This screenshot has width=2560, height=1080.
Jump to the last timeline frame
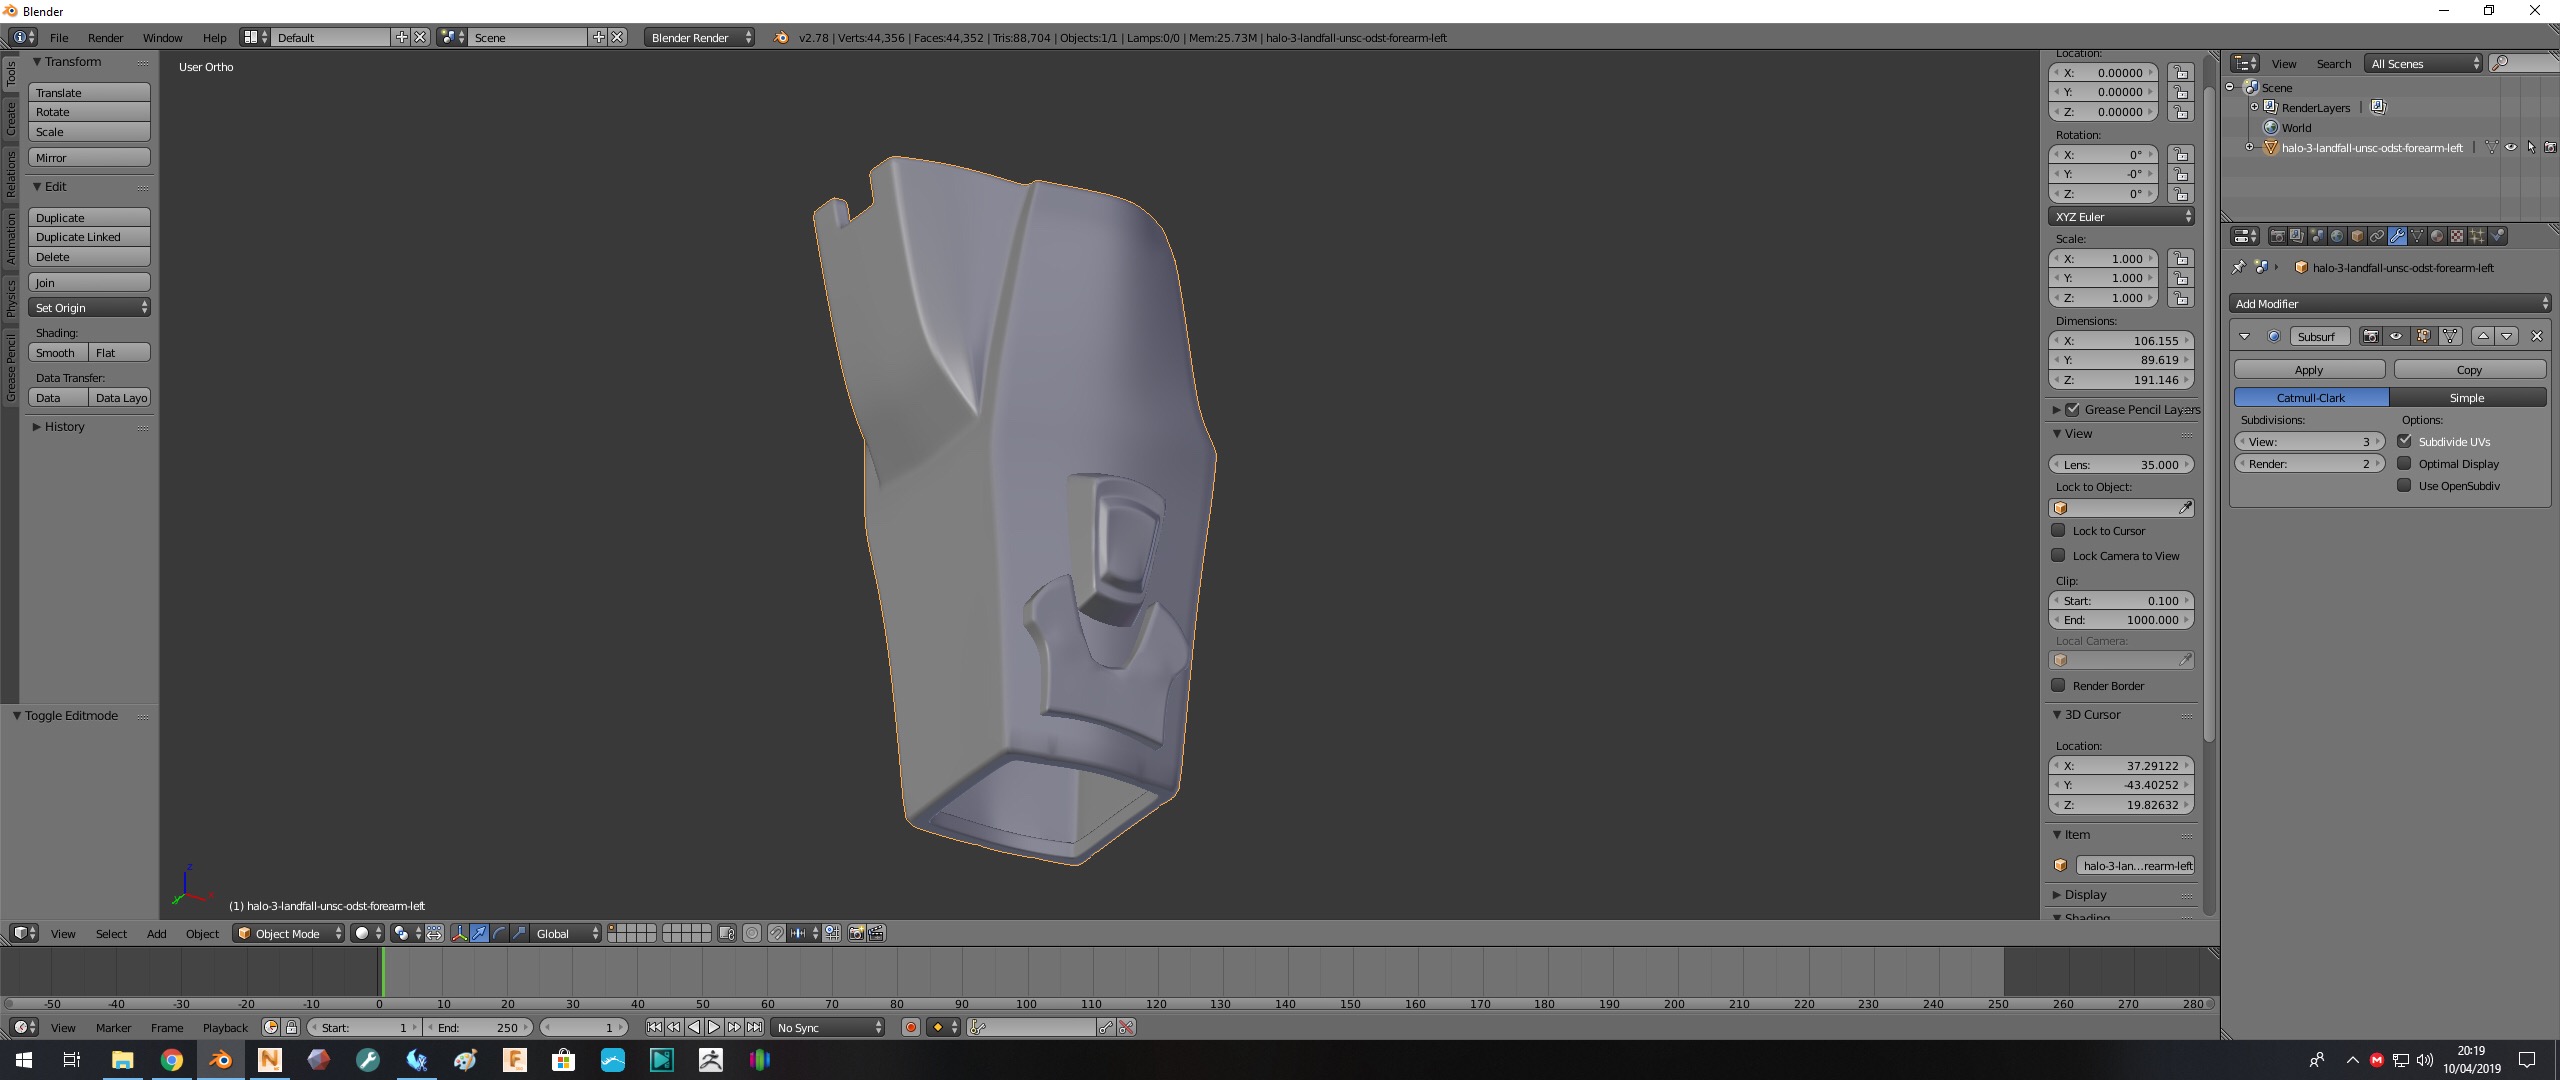coord(755,1027)
